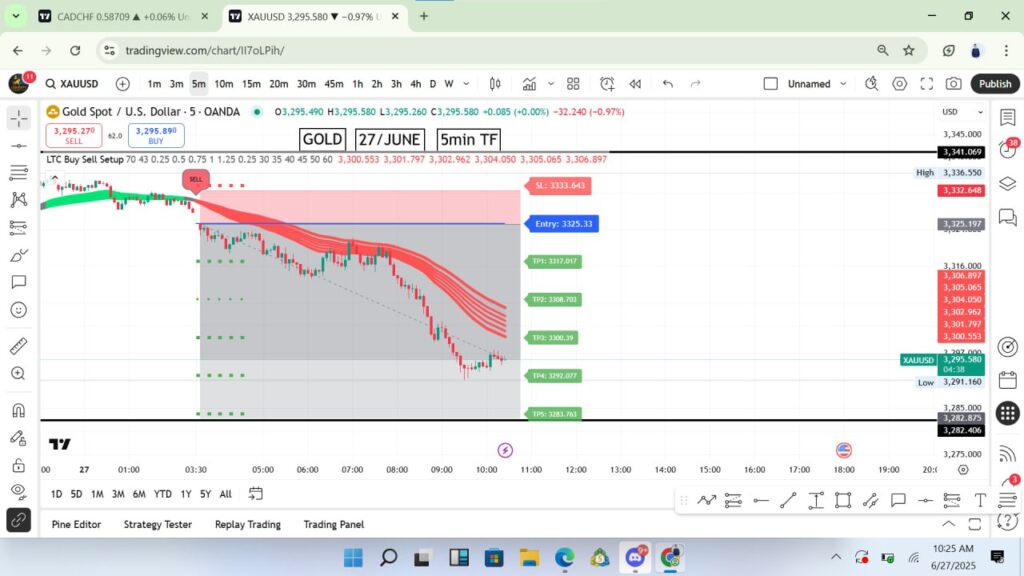Viewport: 1024px width, 576px height.
Task: Expand the timeframe list dropdown arrow
Action: point(466,84)
